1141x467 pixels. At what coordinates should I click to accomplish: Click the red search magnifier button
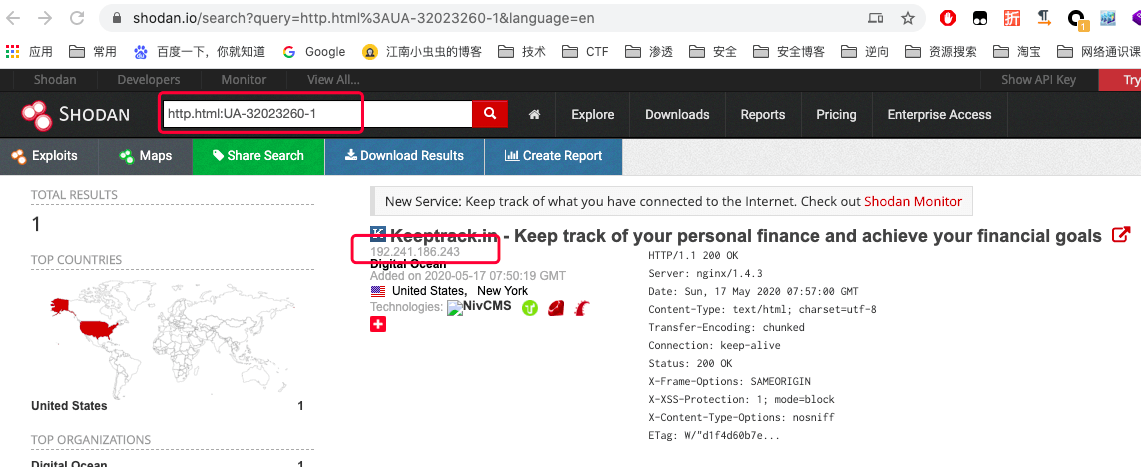(490, 113)
